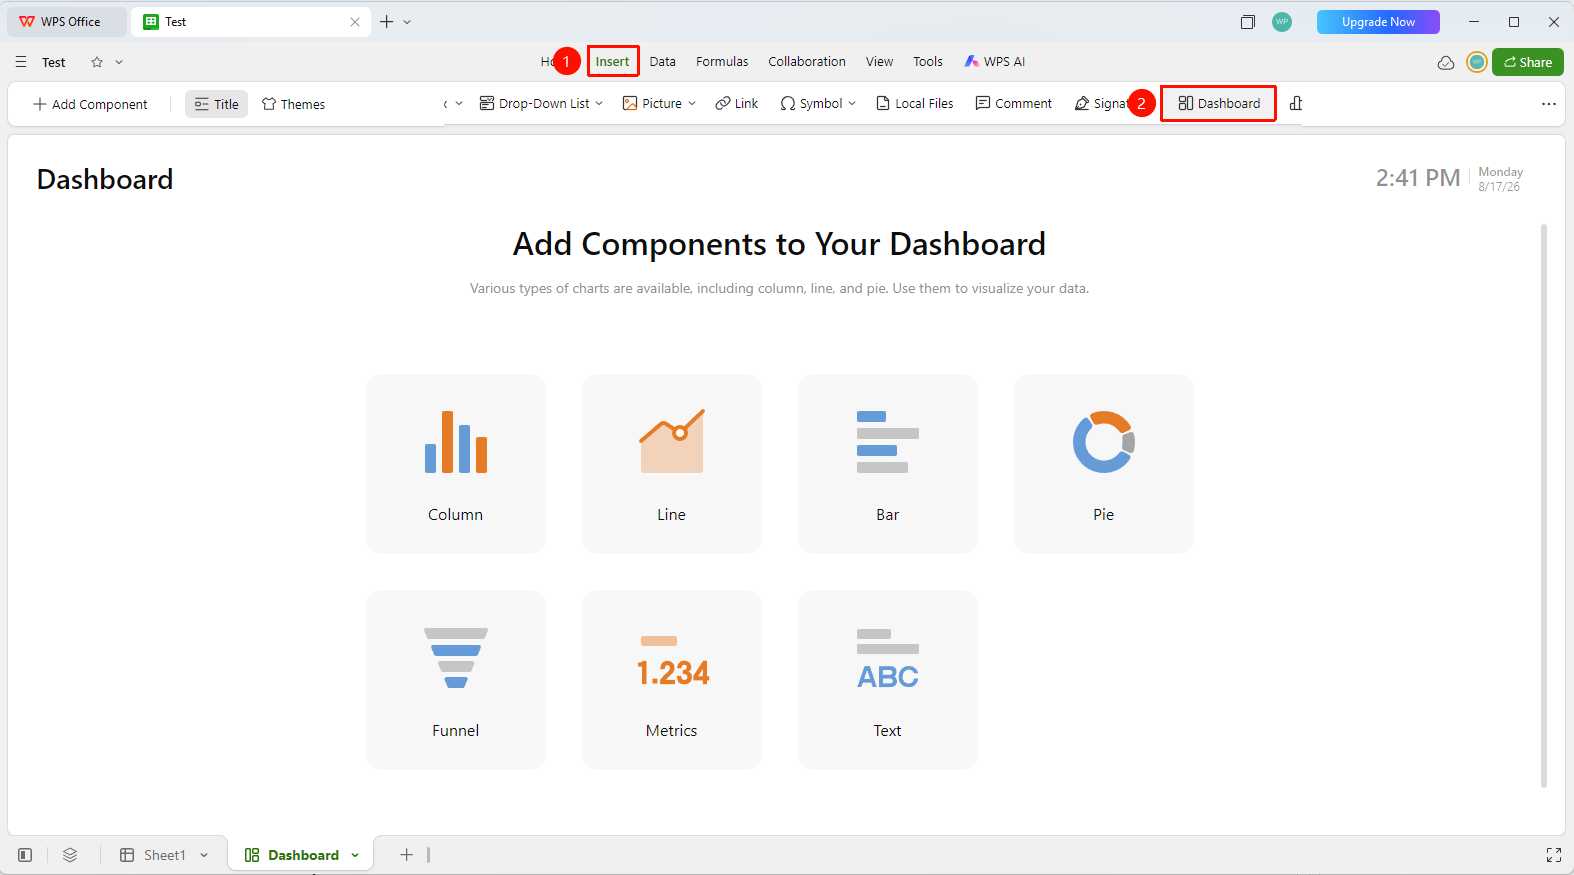Add a Metrics component
This screenshot has width=1574, height=875.
(x=672, y=680)
